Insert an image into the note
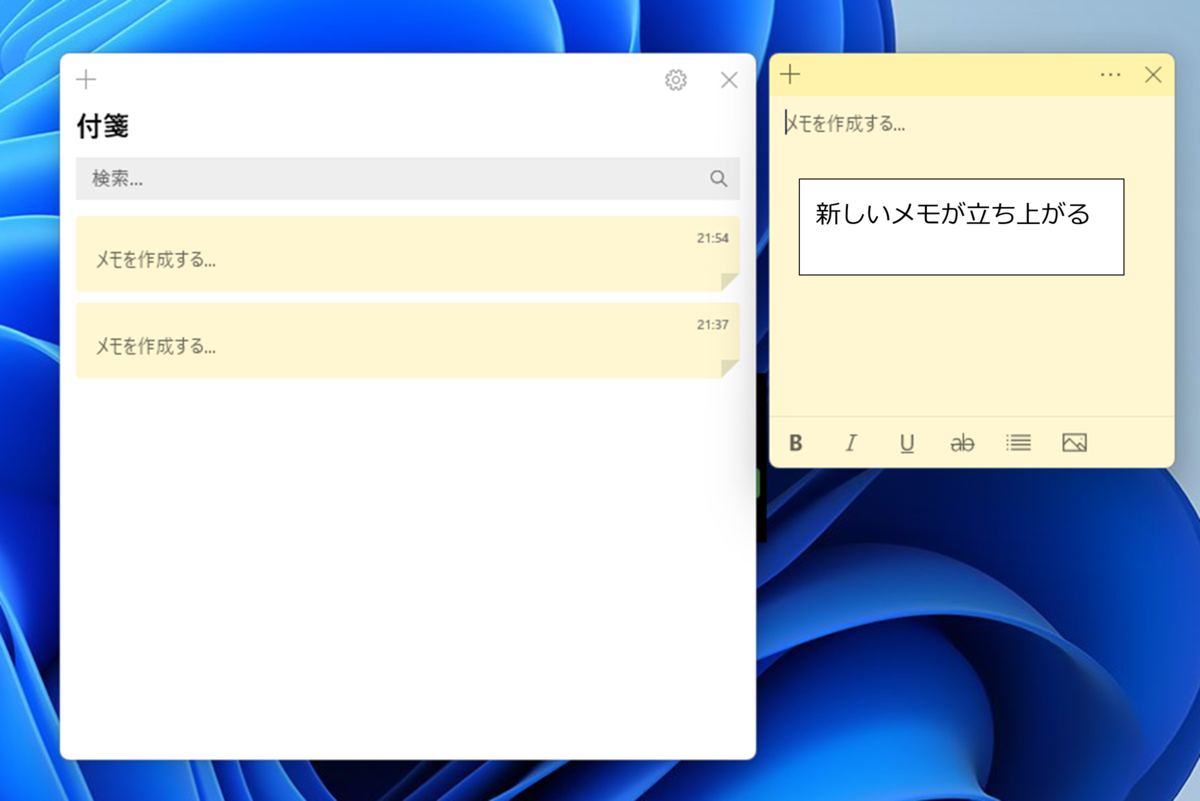 1074,442
